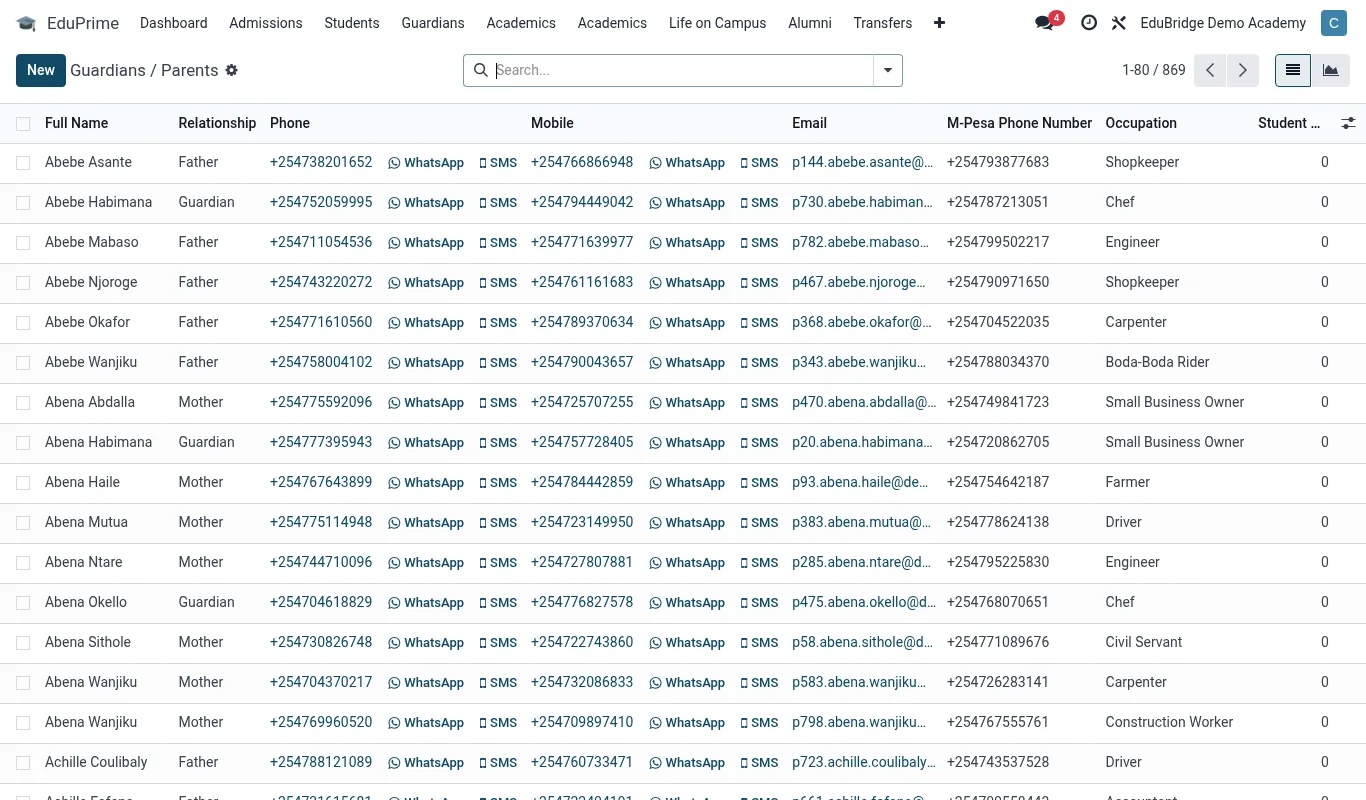Open the activities clock icon
Viewport: 1366px width, 800px height.
(1089, 23)
